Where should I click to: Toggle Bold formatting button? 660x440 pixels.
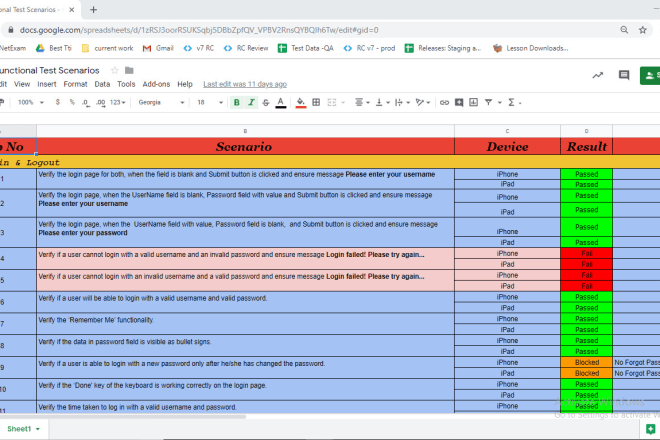click(237, 102)
